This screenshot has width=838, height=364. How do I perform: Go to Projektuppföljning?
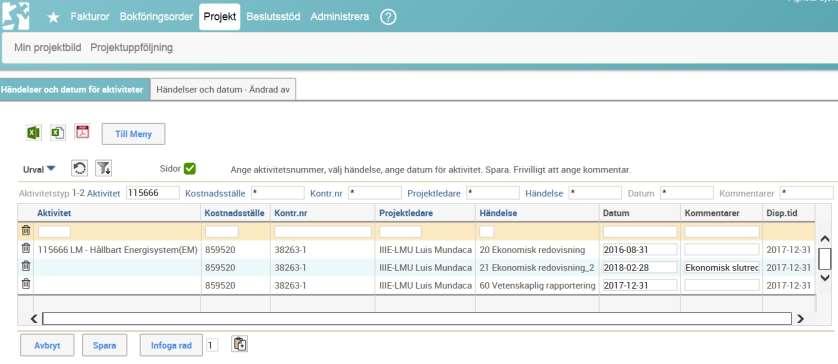pos(131,48)
